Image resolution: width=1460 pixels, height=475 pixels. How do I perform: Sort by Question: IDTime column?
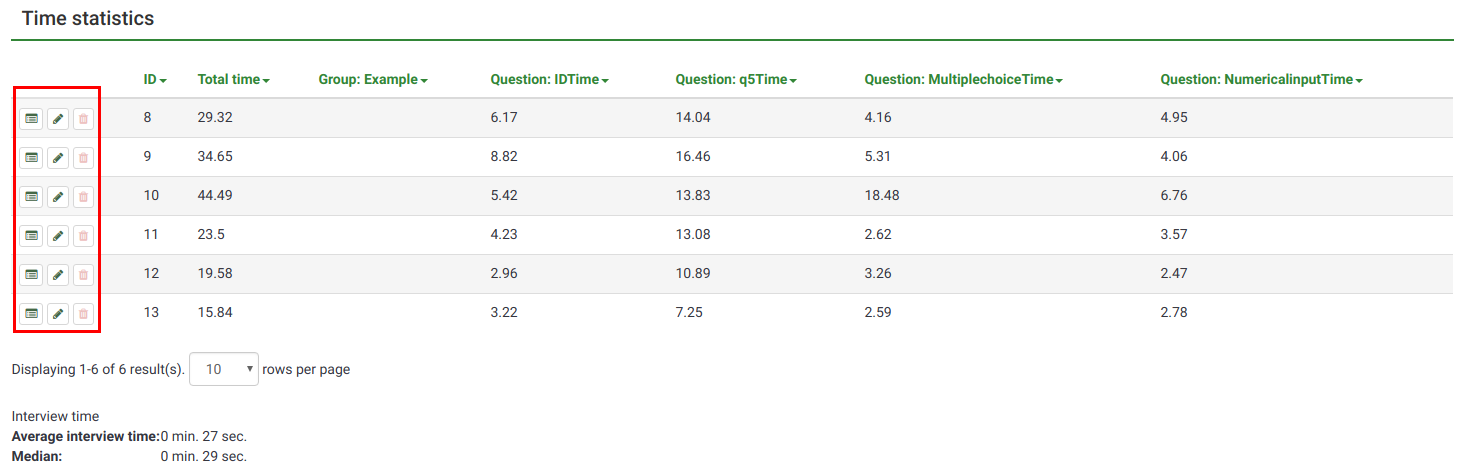point(549,80)
